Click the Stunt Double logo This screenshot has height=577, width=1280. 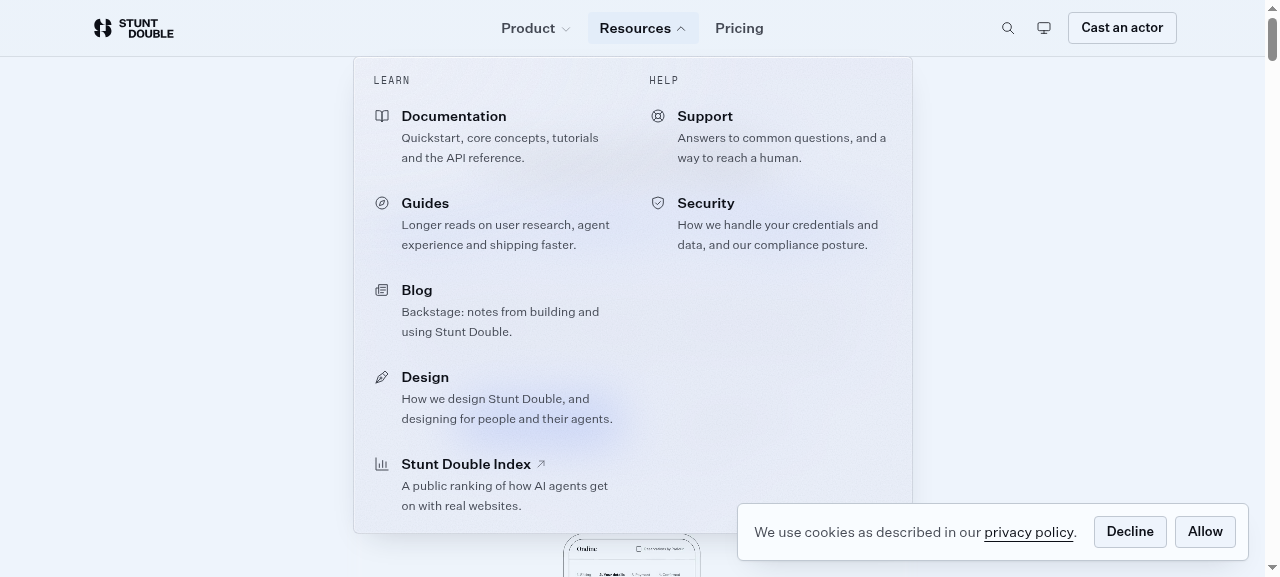tap(133, 28)
